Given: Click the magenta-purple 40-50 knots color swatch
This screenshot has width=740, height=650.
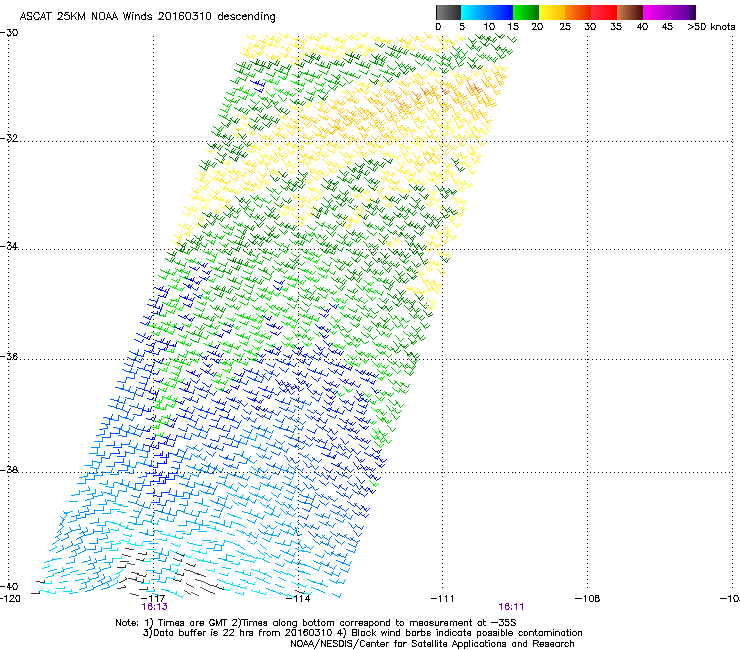Looking at the screenshot, I should pos(669,12).
